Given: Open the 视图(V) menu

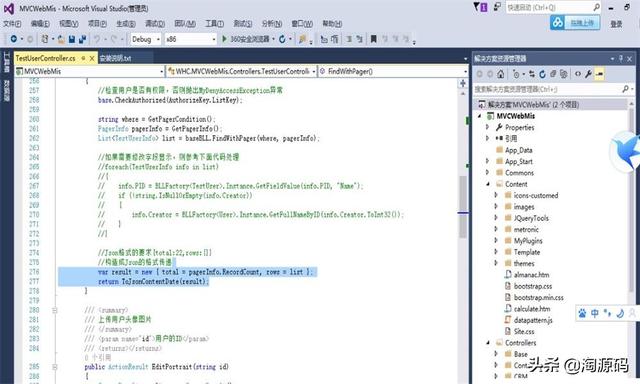Looking at the screenshot, I should point(69,24).
